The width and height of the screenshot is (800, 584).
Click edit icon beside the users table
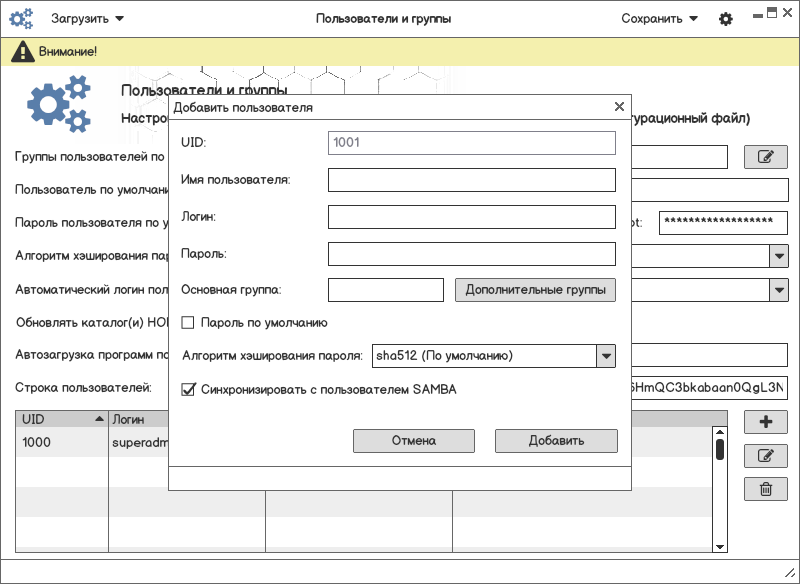pyautogui.click(x=766, y=456)
